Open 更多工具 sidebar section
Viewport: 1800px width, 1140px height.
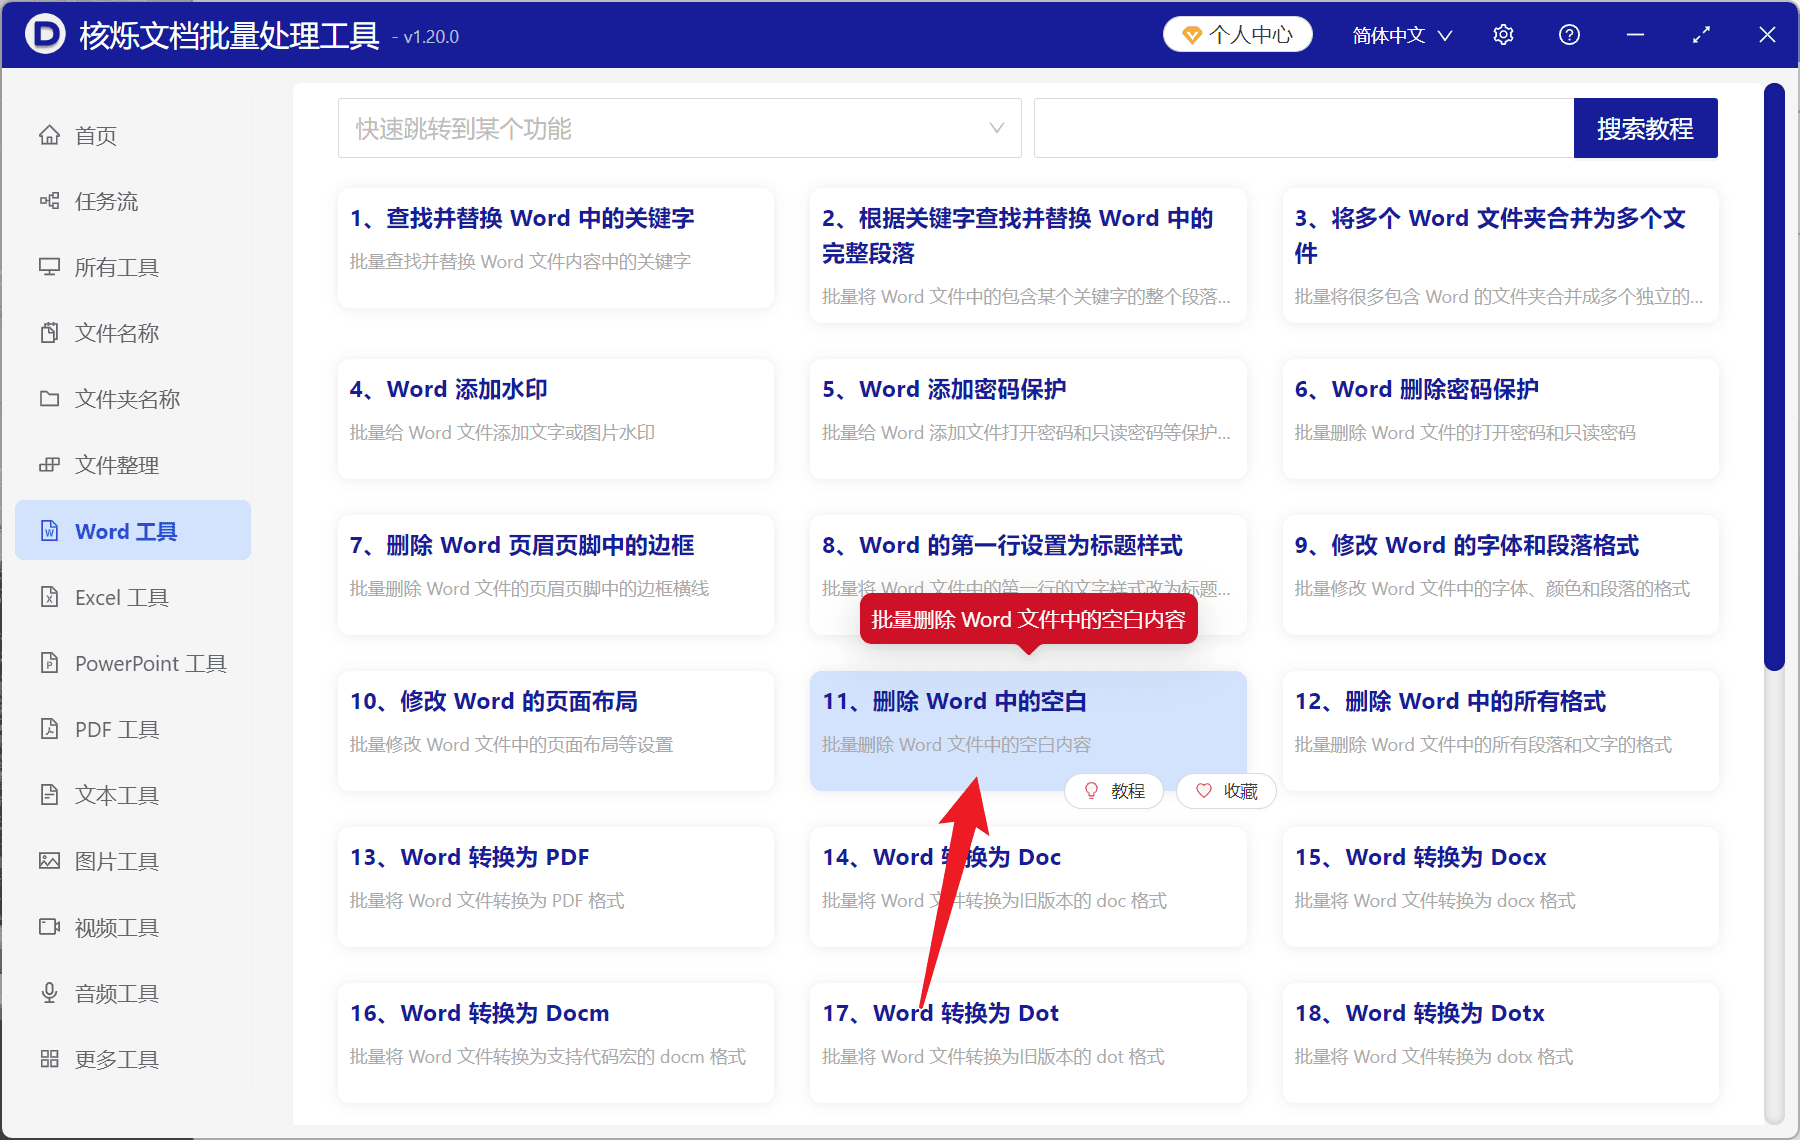click(x=133, y=1059)
